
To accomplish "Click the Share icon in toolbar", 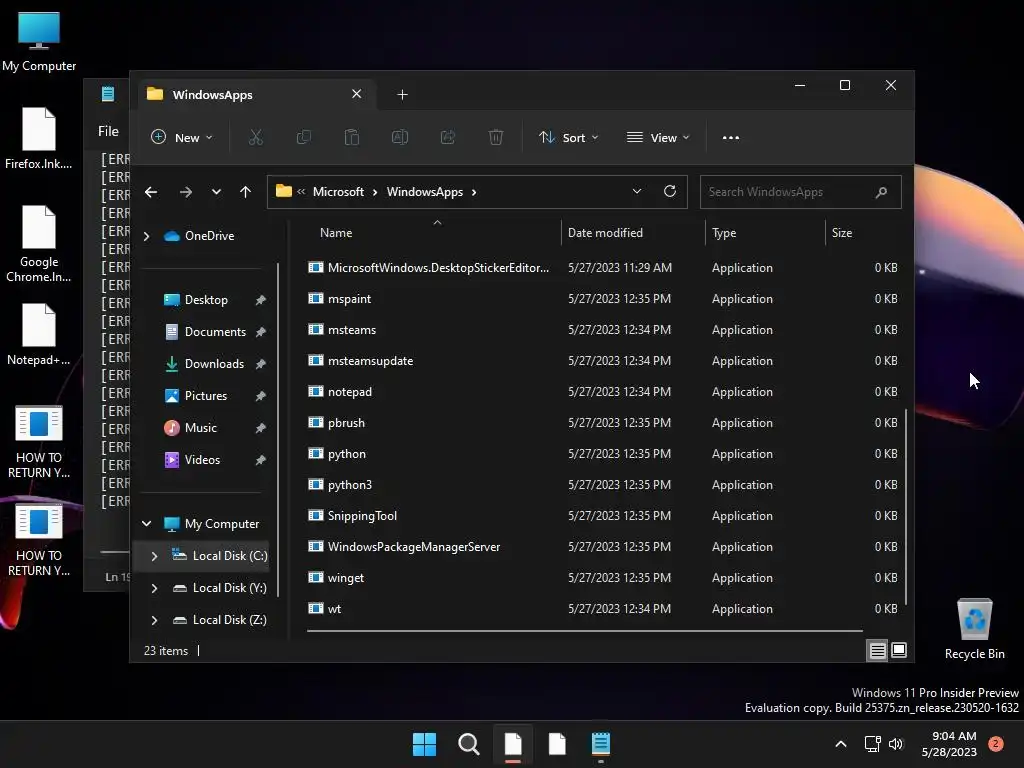I will 448,137.
